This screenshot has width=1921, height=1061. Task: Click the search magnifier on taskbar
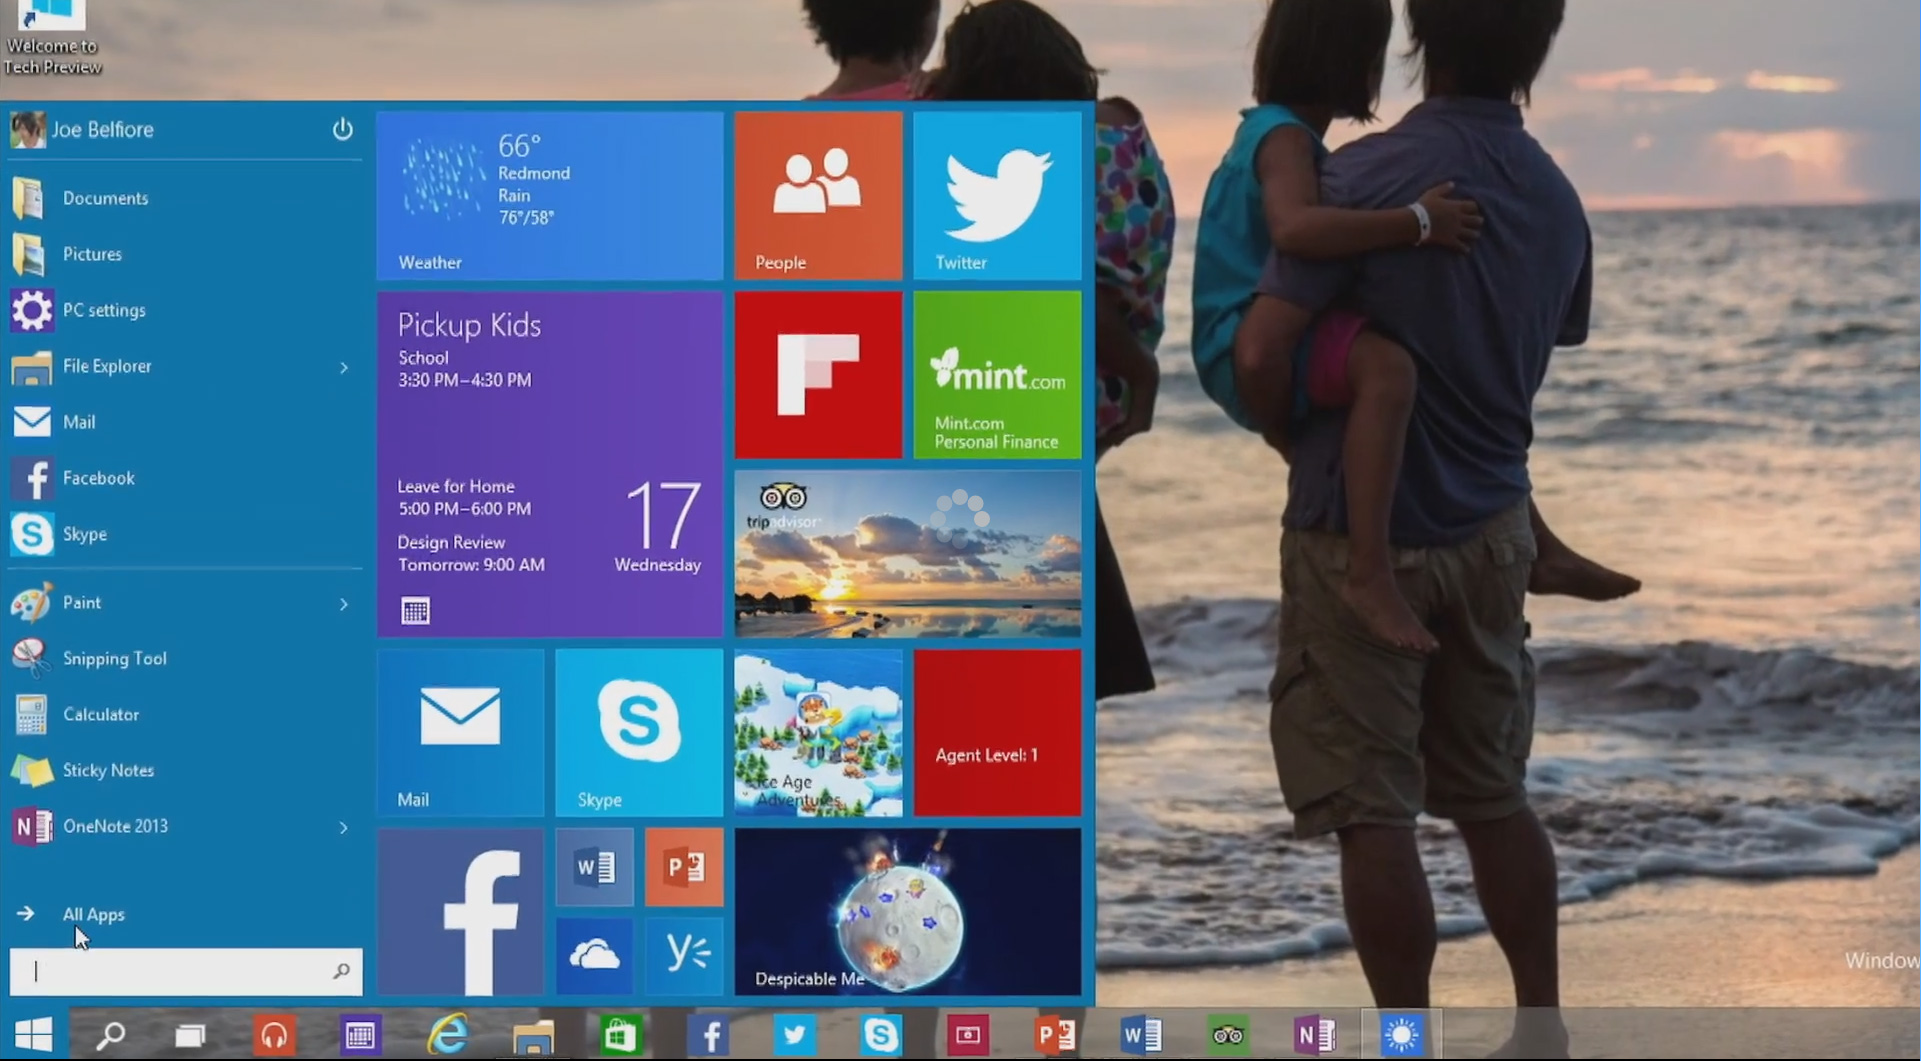click(110, 1035)
